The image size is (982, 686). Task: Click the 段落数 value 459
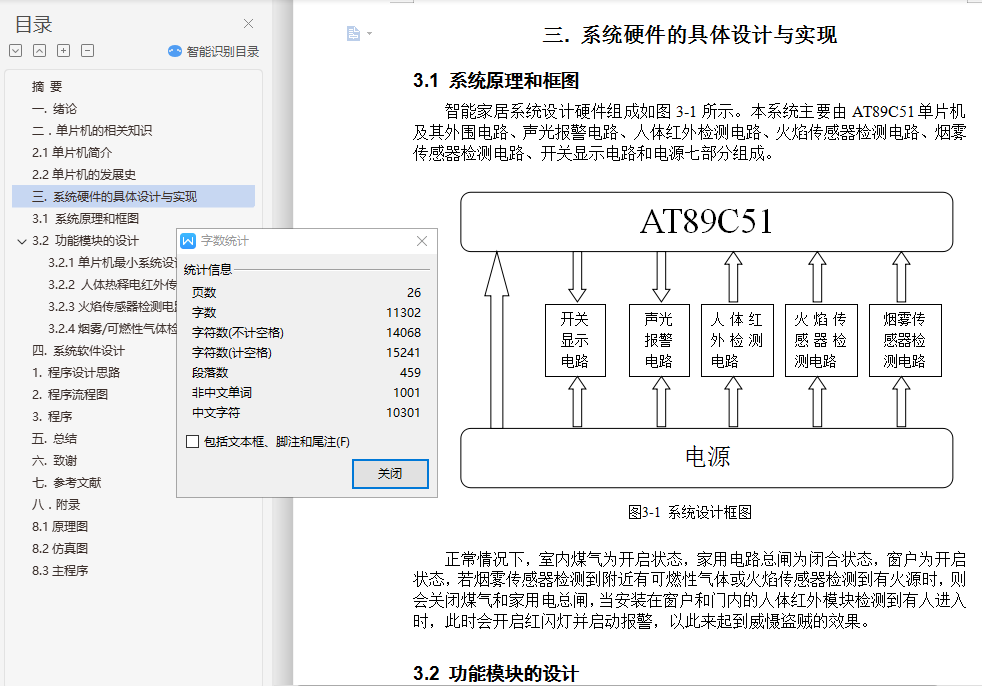tap(410, 373)
